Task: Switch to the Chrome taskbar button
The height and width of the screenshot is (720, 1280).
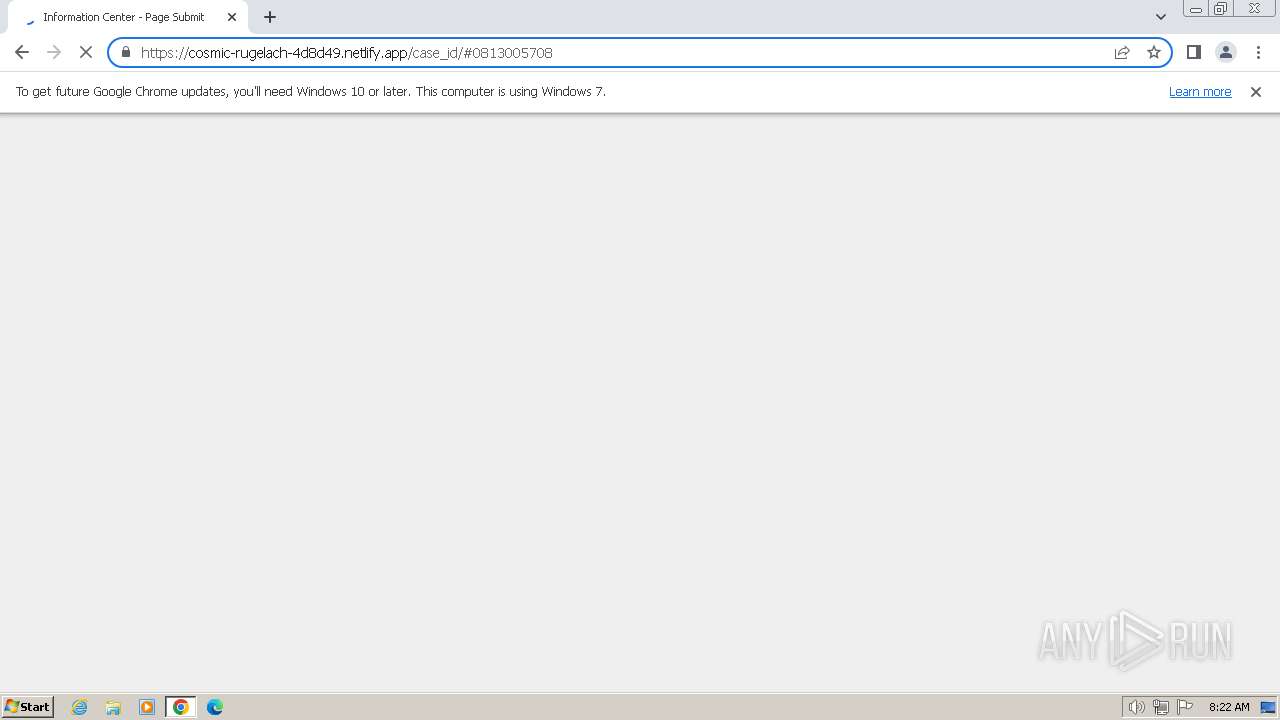Action: [x=181, y=707]
